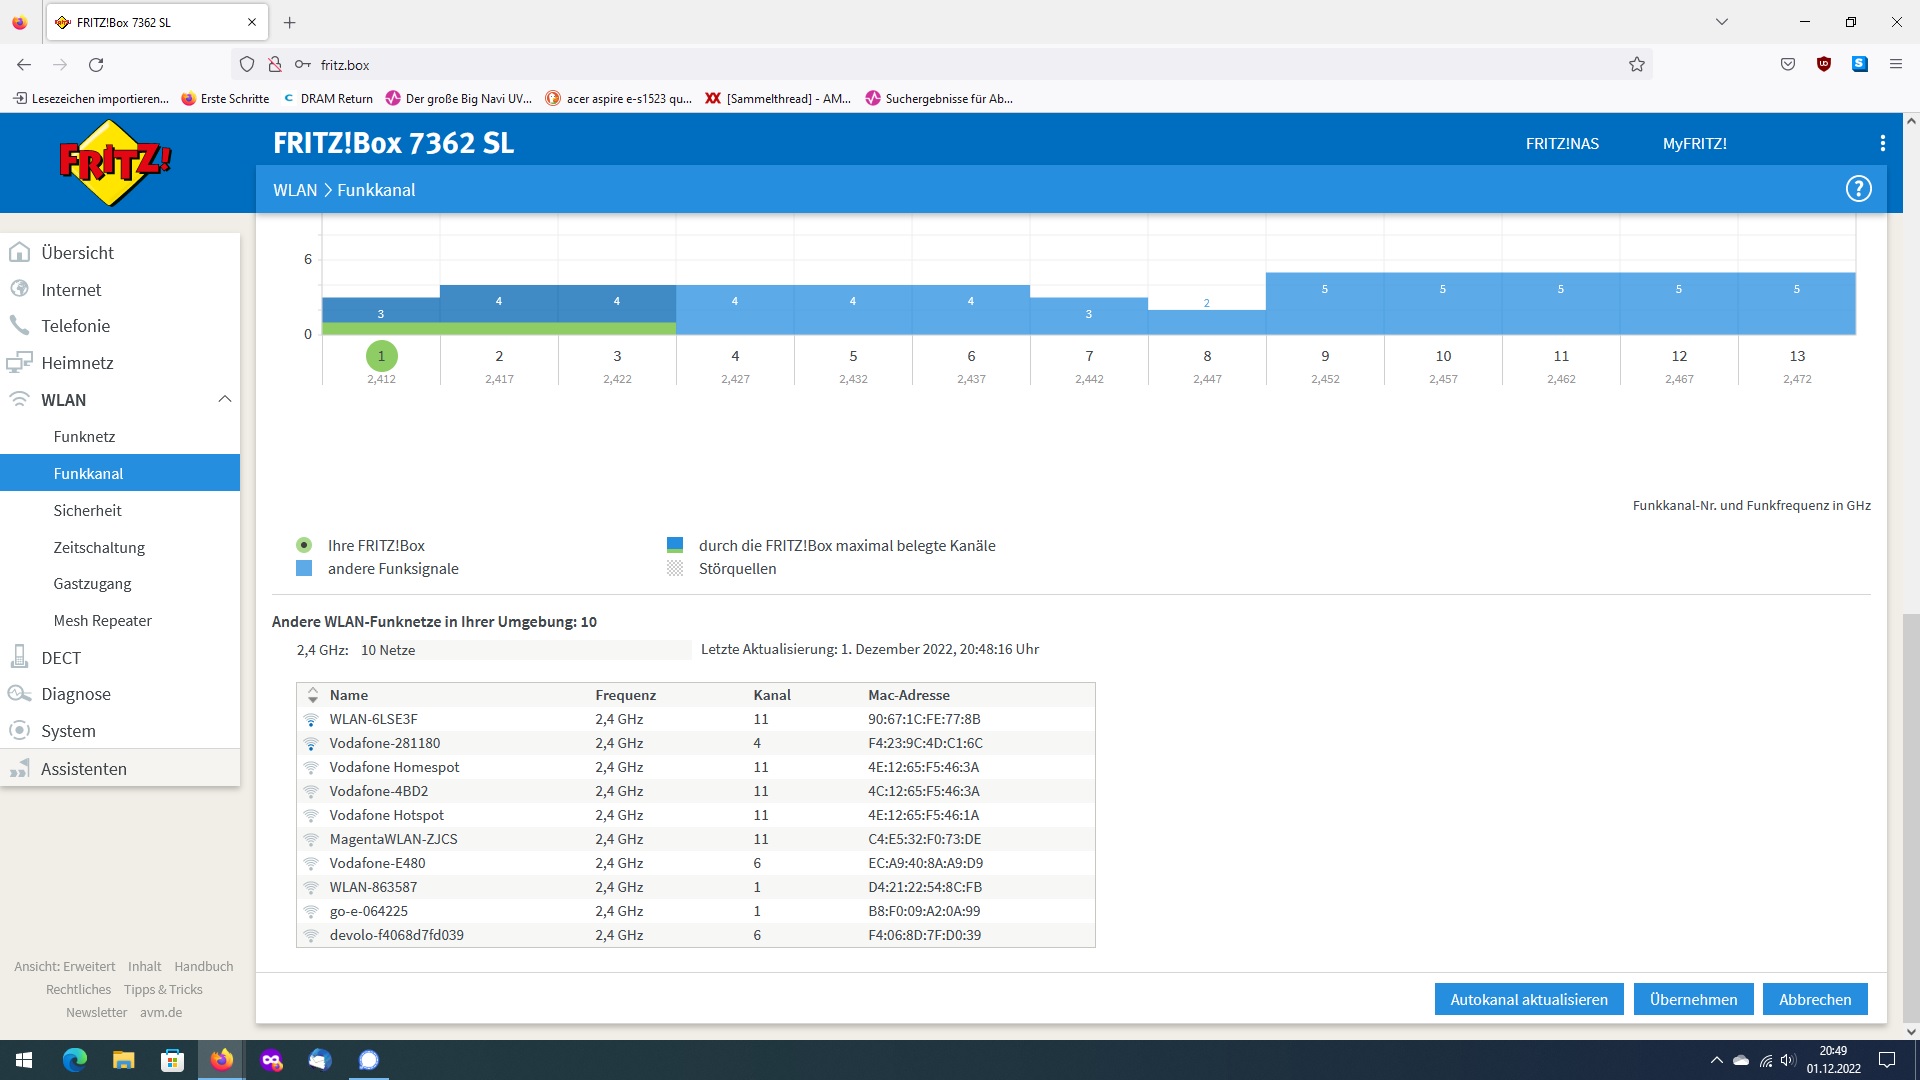Show hidden system tray icons
This screenshot has width=1920, height=1080.
[1716, 1060]
